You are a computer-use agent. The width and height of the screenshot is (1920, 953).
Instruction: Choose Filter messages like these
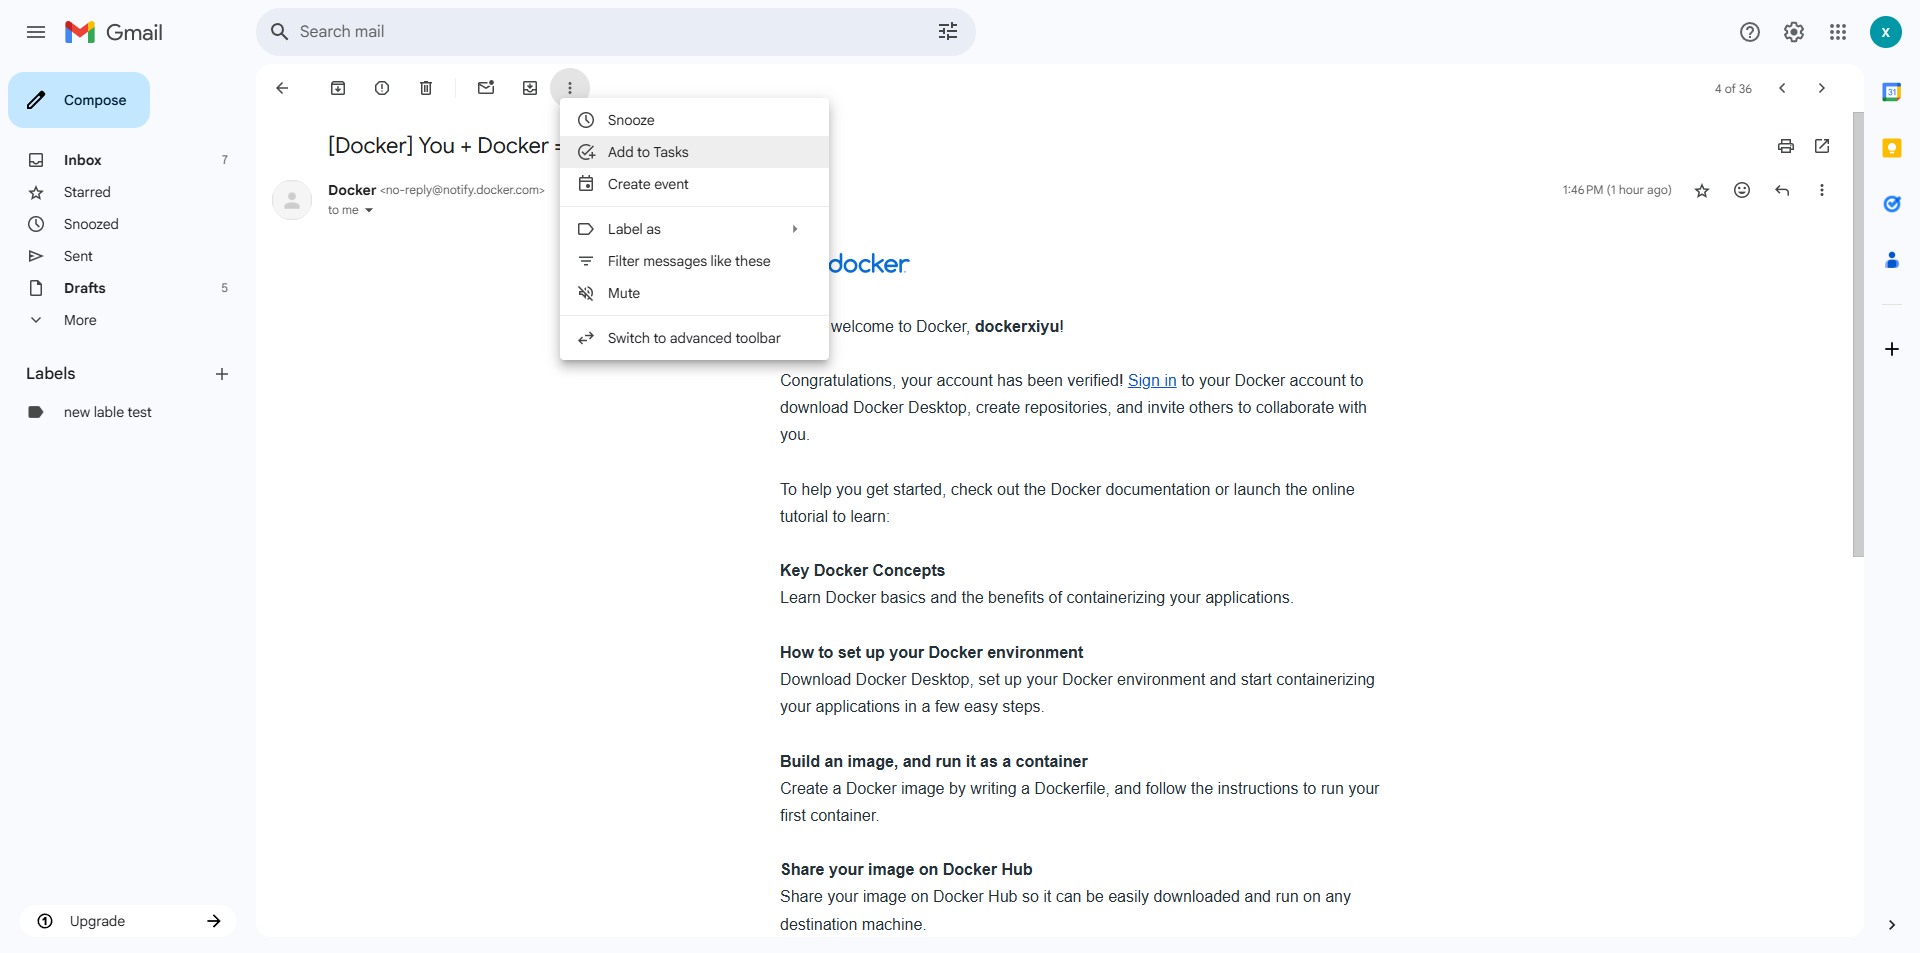coord(694,261)
